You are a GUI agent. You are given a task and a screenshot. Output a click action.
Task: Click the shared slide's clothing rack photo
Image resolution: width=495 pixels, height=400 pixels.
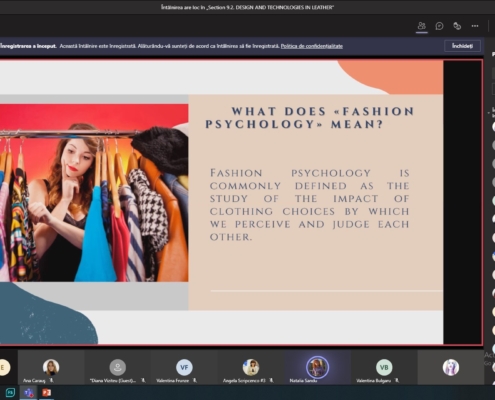94,193
